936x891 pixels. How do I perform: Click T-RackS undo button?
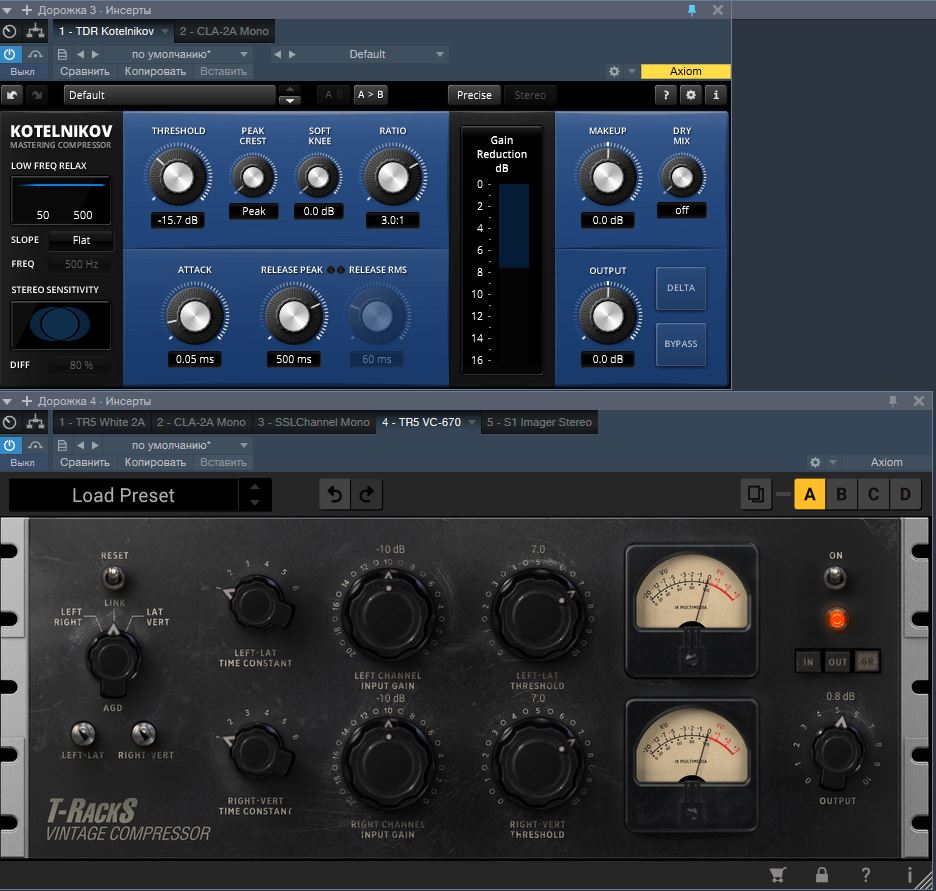[x=335, y=494]
